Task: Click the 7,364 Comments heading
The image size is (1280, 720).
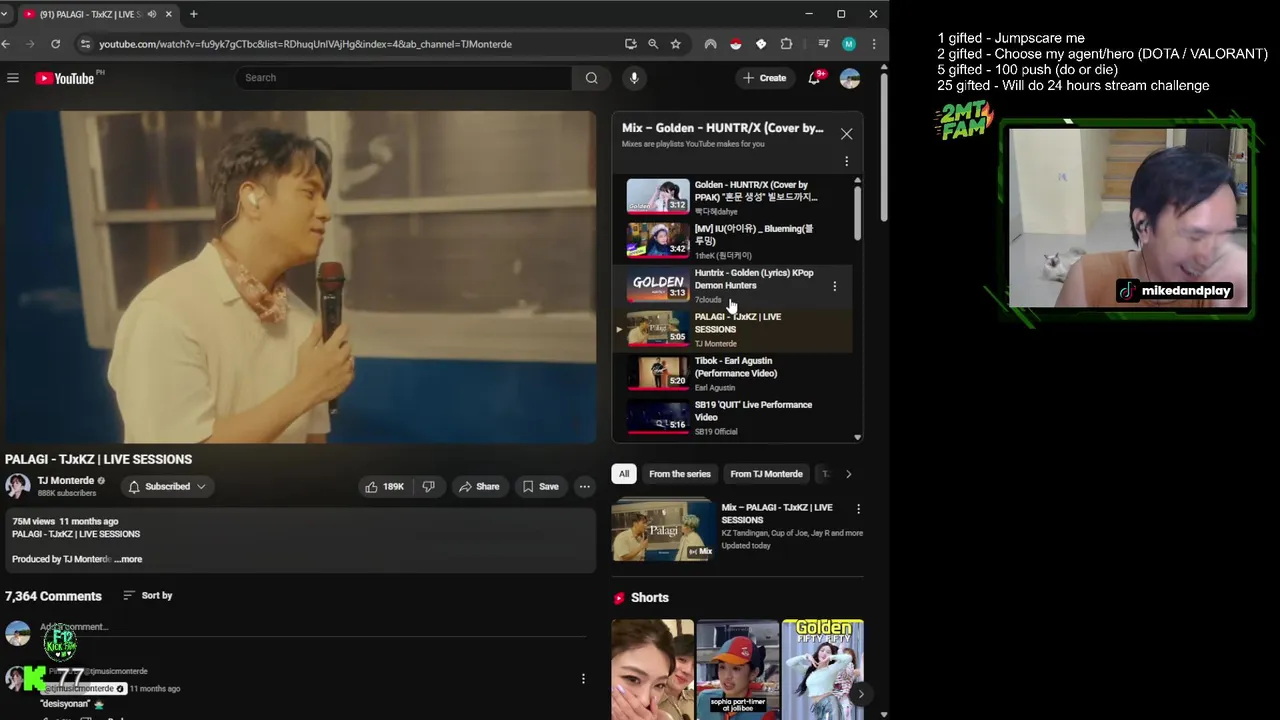Action: (x=53, y=596)
